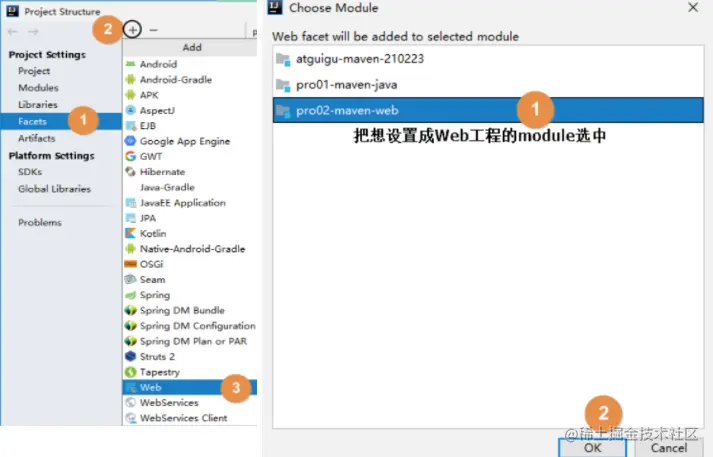Viewport: 713px width, 457px height.
Task: Select the Spring DM Bundle icon
Action: click(x=131, y=311)
